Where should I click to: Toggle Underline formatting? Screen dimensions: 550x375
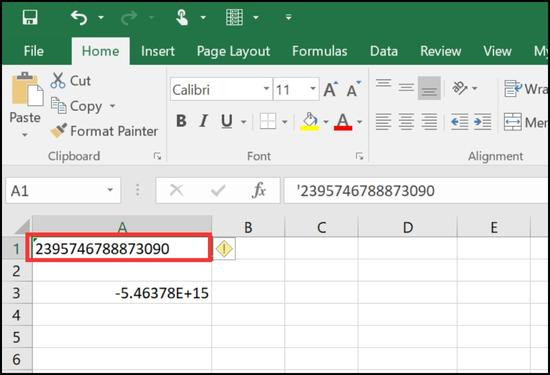pyautogui.click(x=227, y=121)
